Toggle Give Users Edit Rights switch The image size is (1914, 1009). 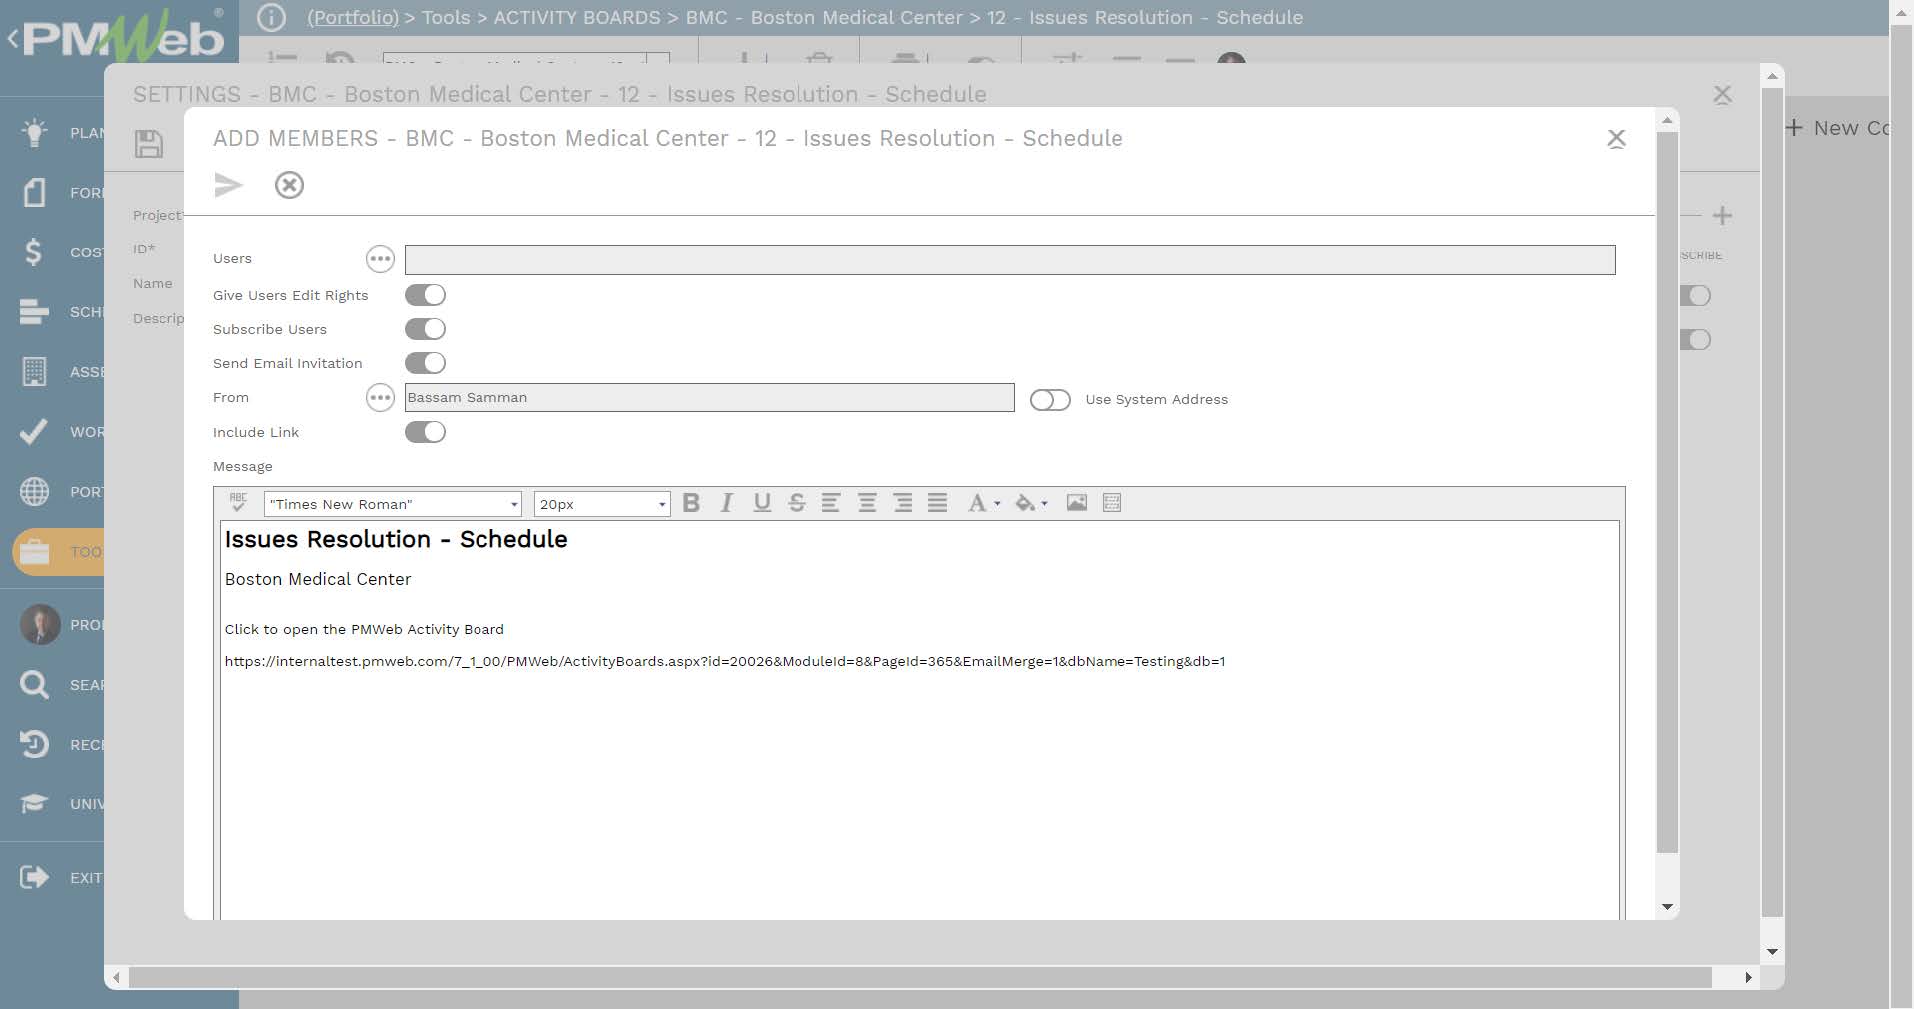pyautogui.click(x=425, y=295)
